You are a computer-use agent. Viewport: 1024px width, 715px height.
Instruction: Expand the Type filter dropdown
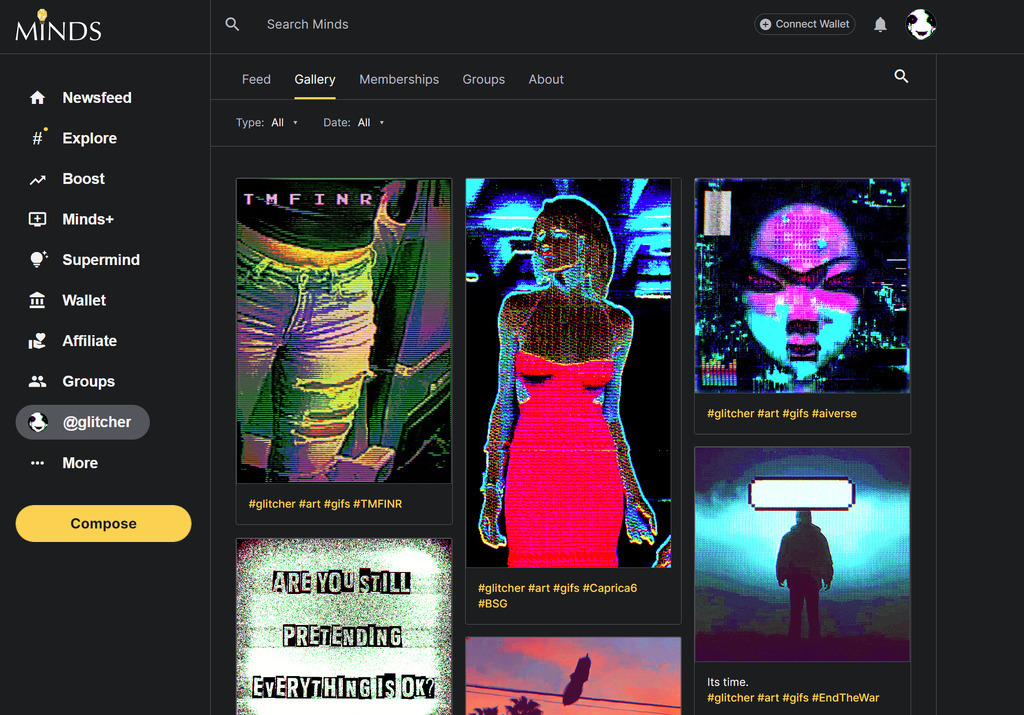coord(284,123)
